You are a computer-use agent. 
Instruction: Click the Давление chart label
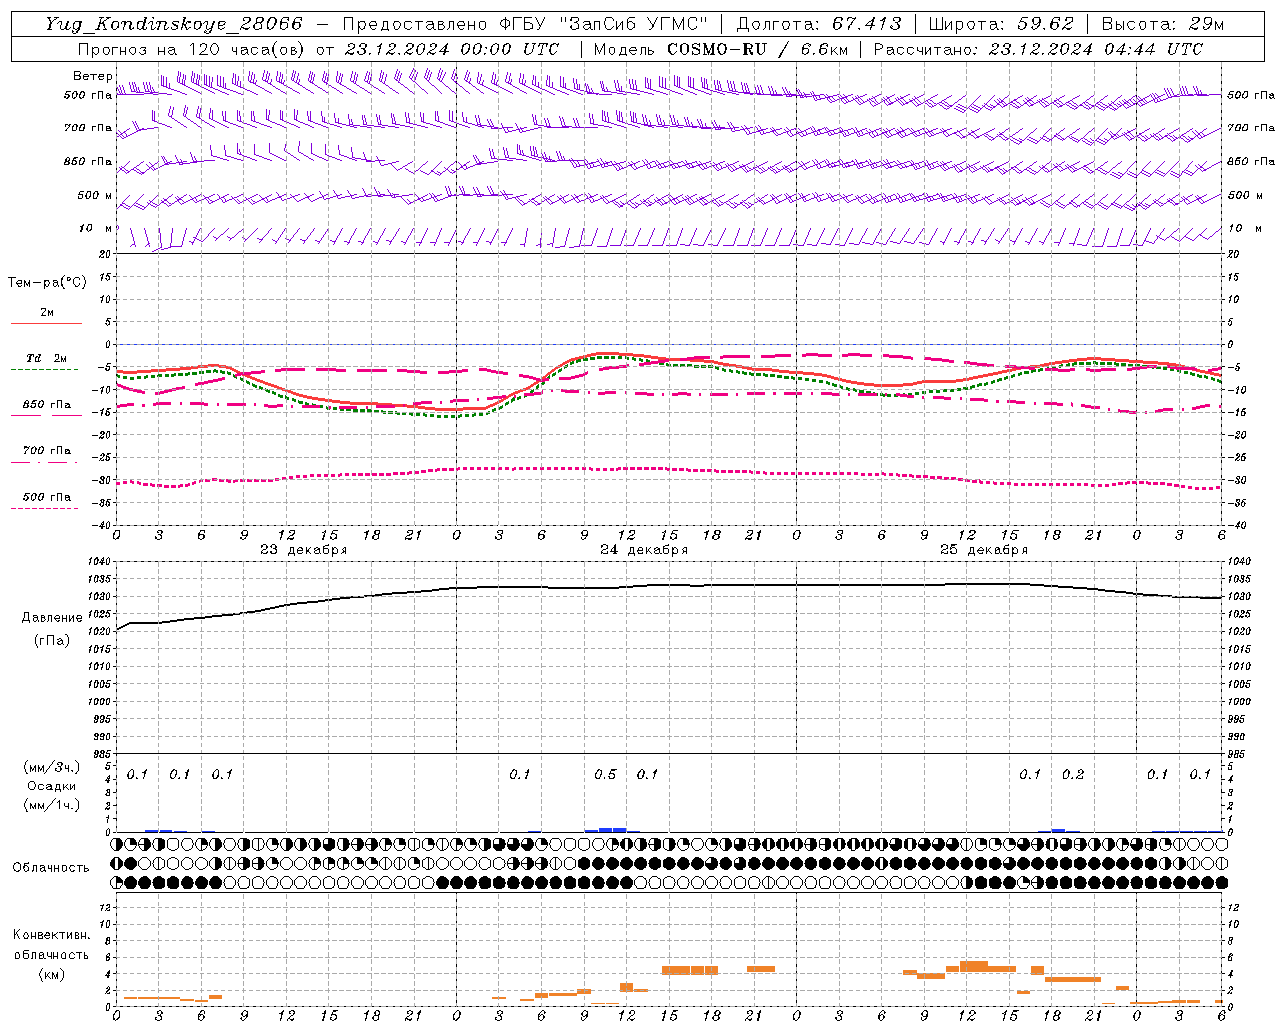point(52,618)
